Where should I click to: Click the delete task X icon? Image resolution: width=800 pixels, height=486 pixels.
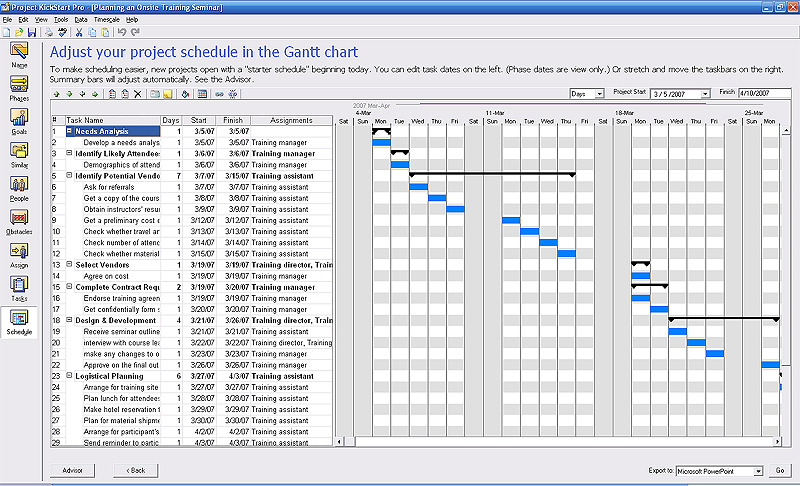point(139,94)
